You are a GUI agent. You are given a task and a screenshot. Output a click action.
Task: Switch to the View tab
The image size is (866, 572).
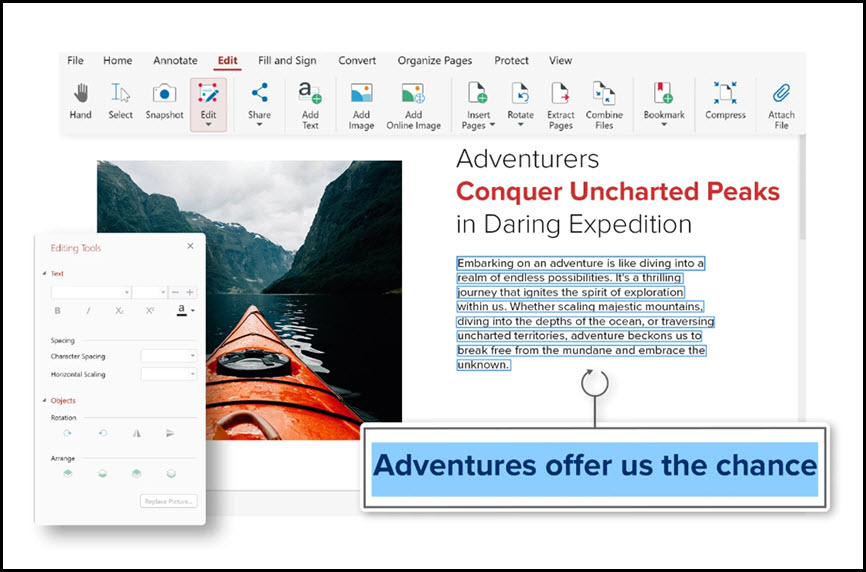click(x=561, y=61)
